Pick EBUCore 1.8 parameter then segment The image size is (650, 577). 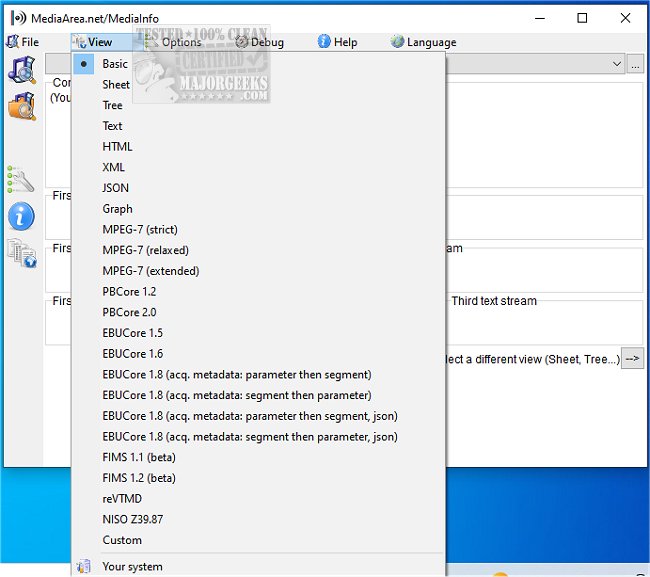coord(258,375)
